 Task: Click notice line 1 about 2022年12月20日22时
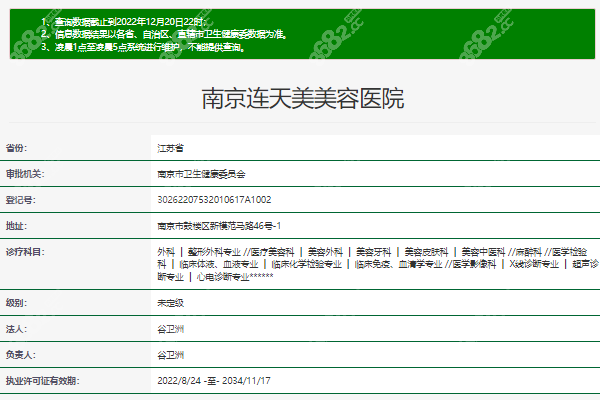(126, 22)
